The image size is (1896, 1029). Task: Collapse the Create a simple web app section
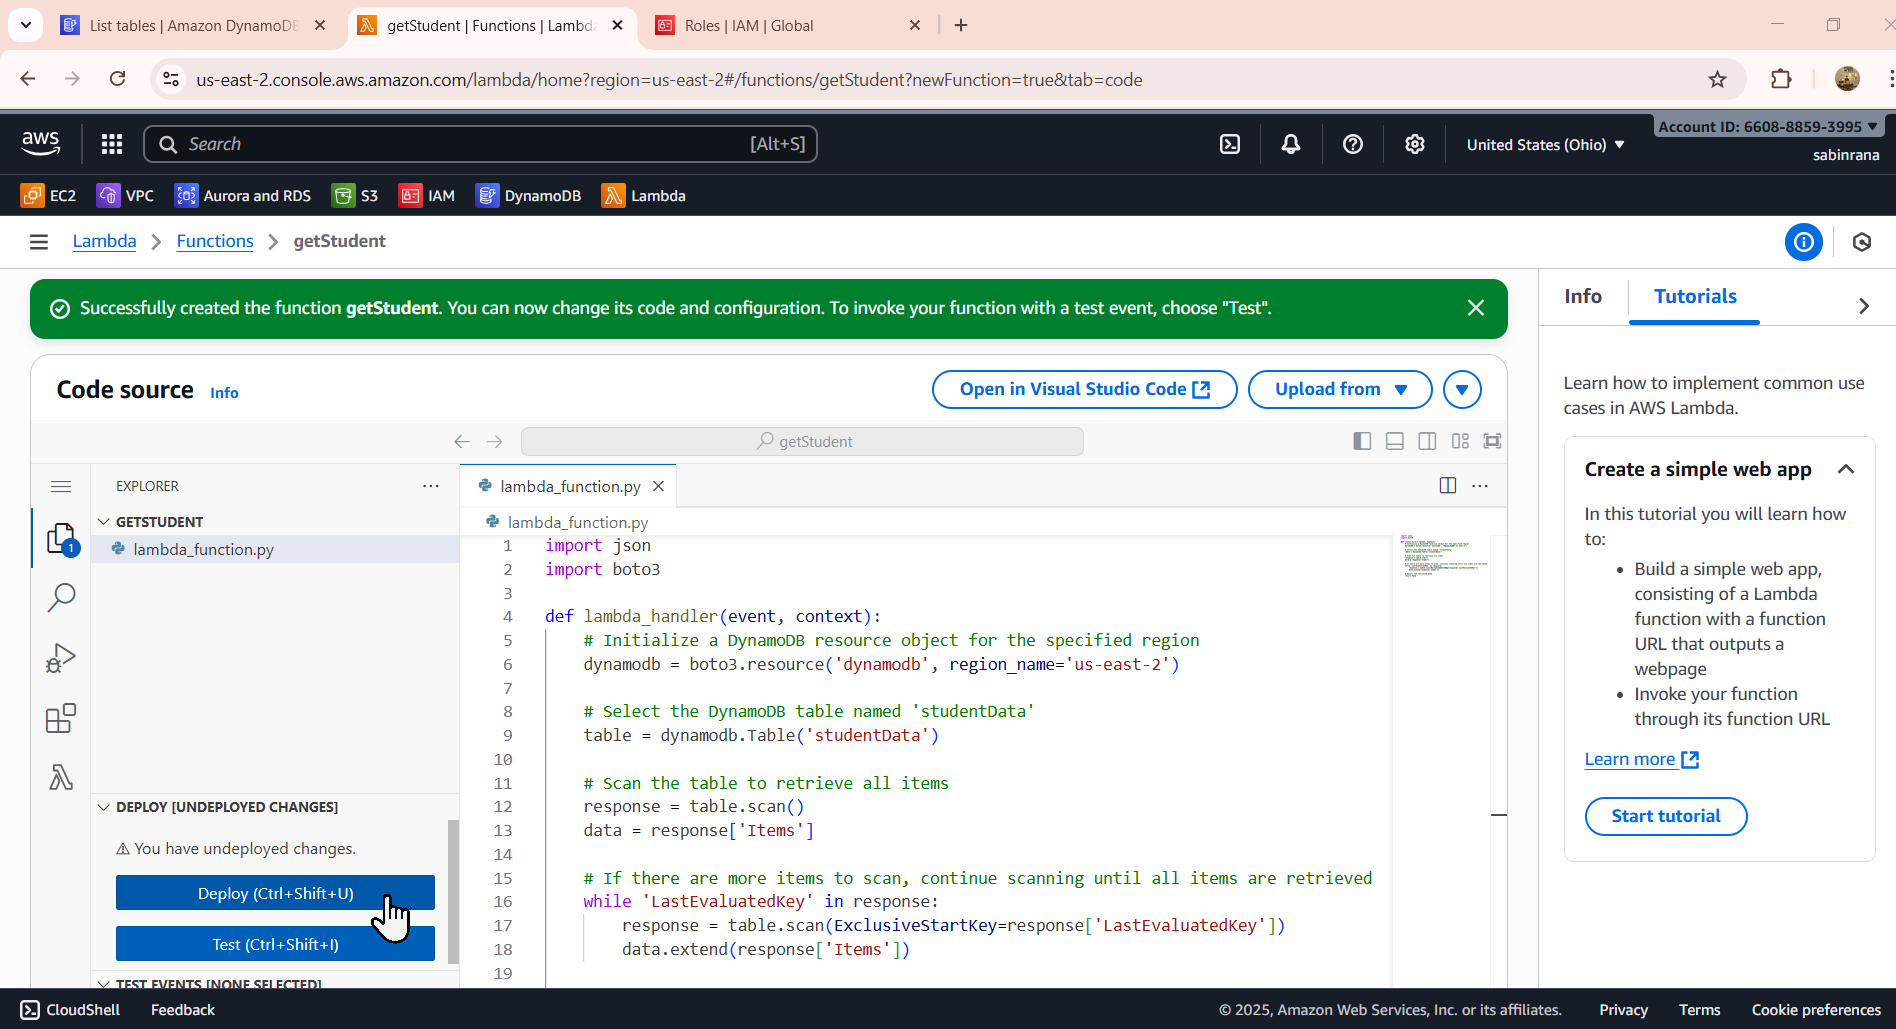(1846, 469)
